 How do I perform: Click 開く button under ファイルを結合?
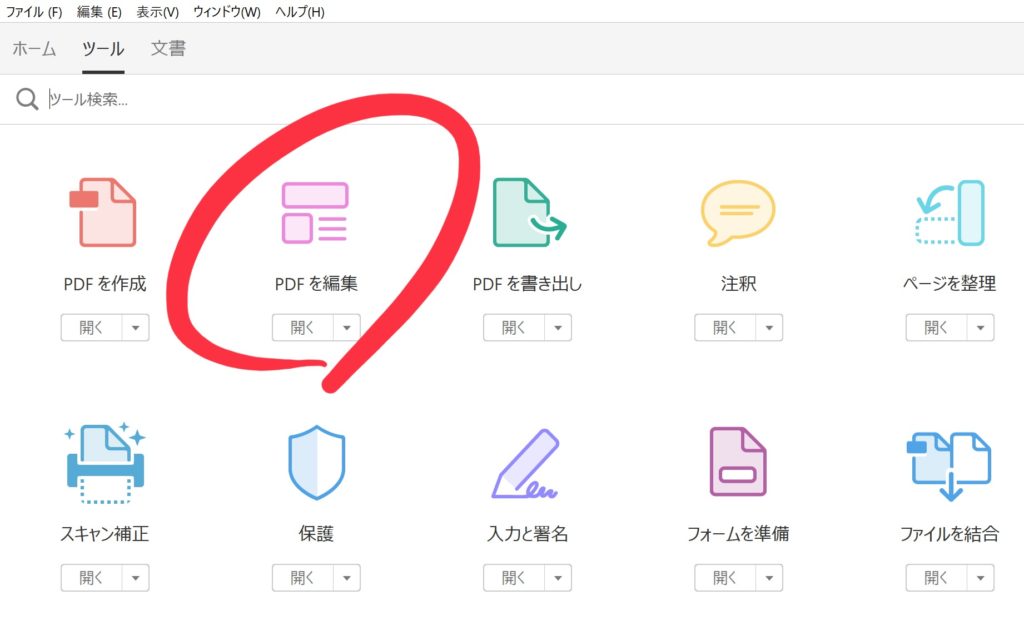click(x=936, y=578)
